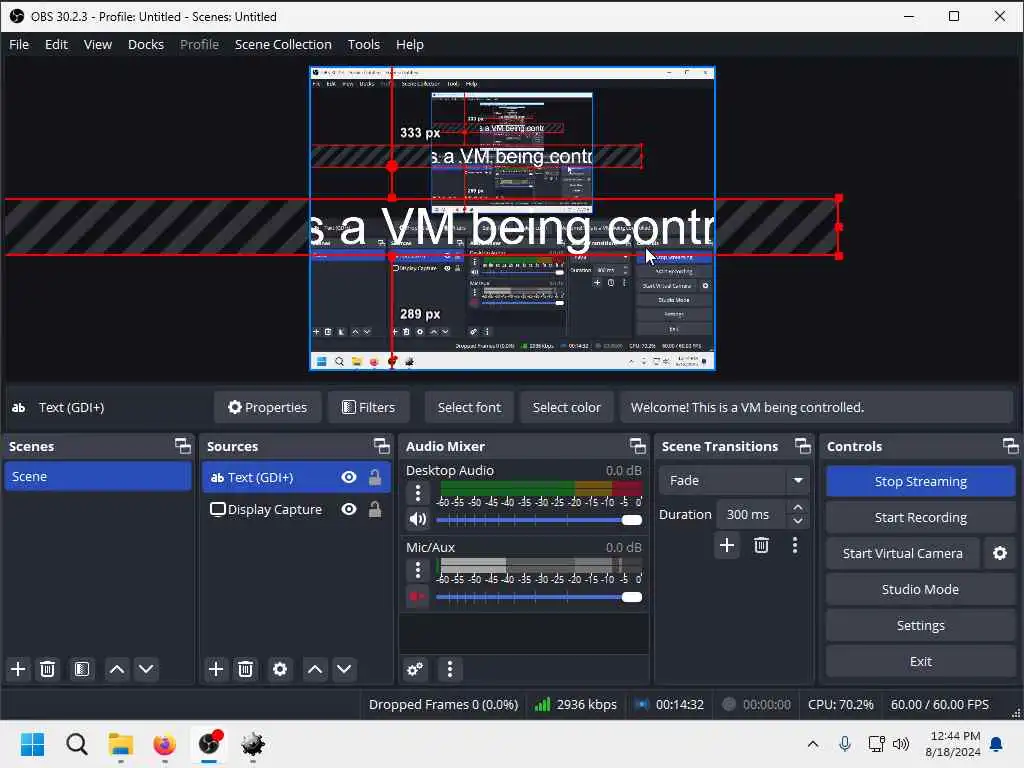Click Start Recording button
Screen dimensions: 1024x768
click(920, 517)
